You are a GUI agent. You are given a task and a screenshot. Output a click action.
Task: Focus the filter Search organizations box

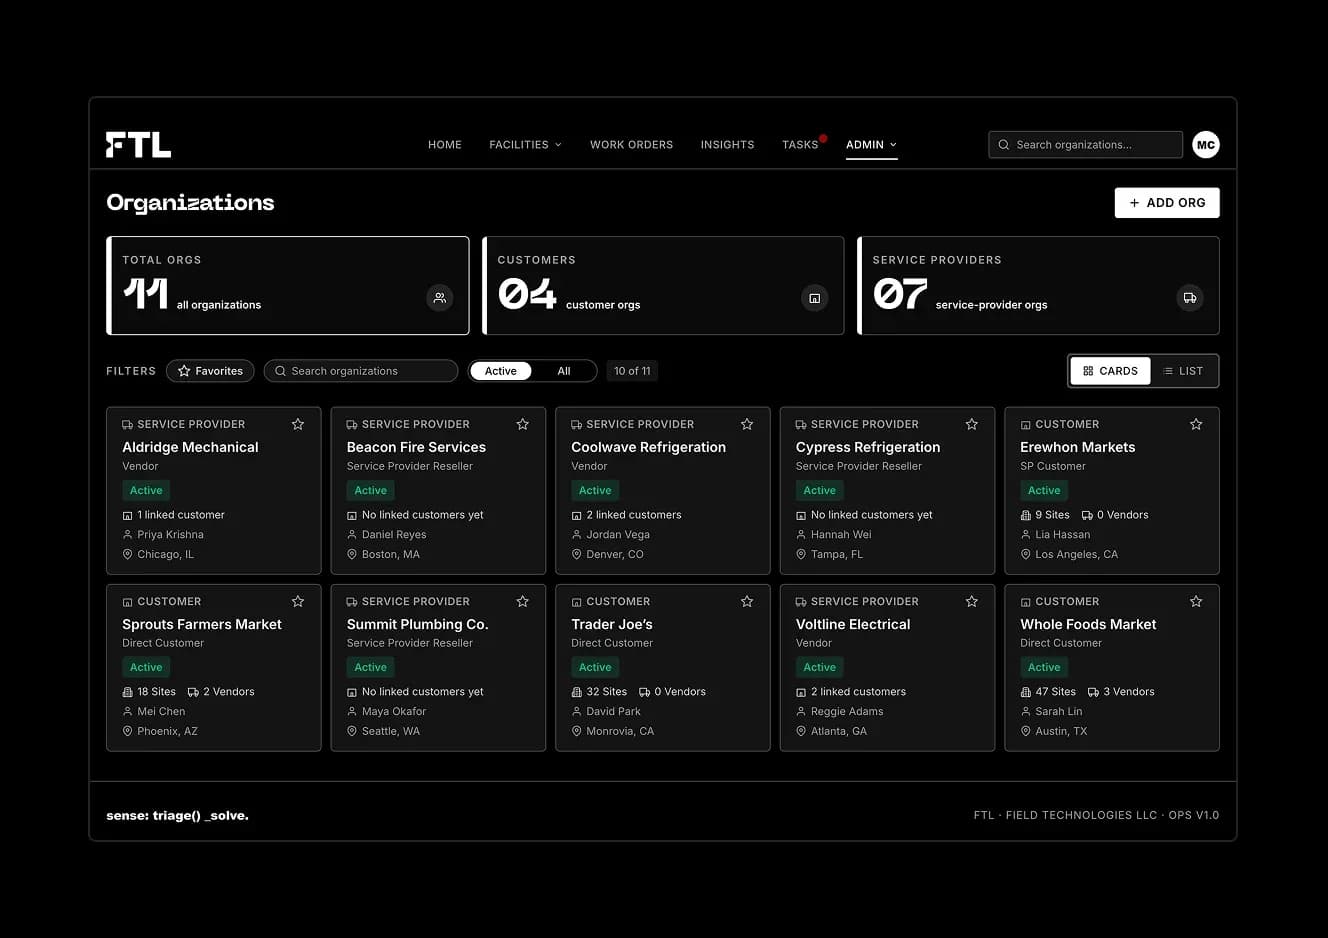click(x=361, y=371)
